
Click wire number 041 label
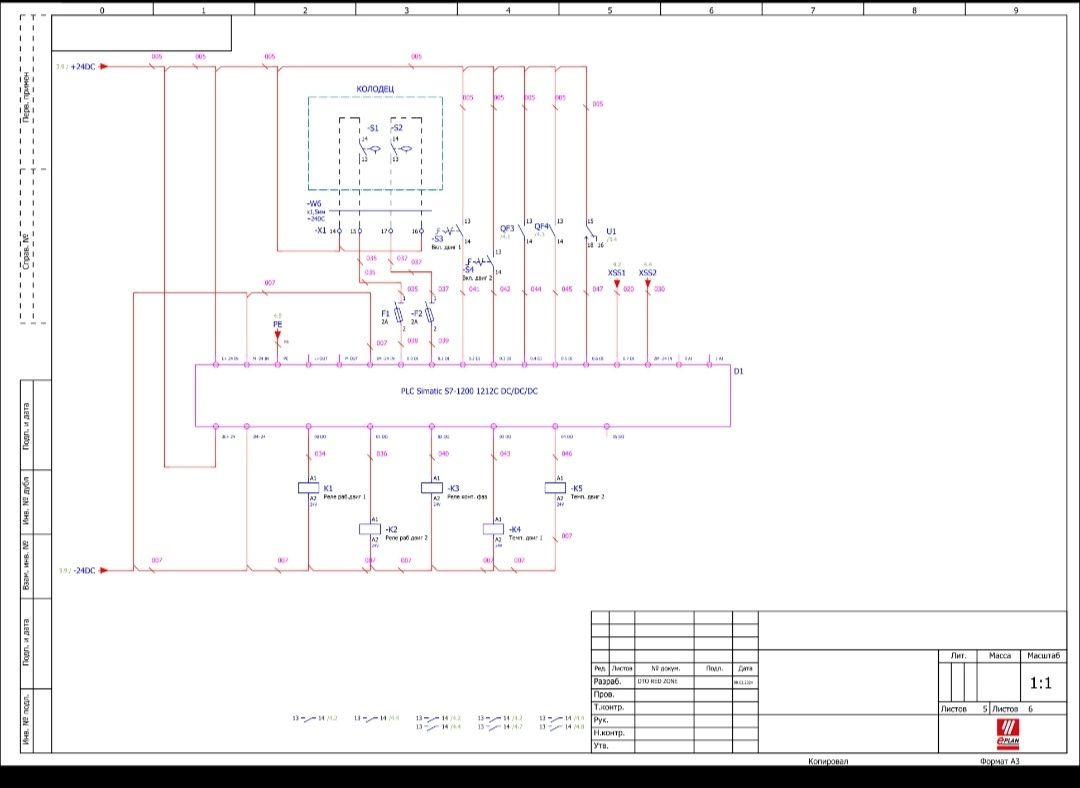coord(474,289)
